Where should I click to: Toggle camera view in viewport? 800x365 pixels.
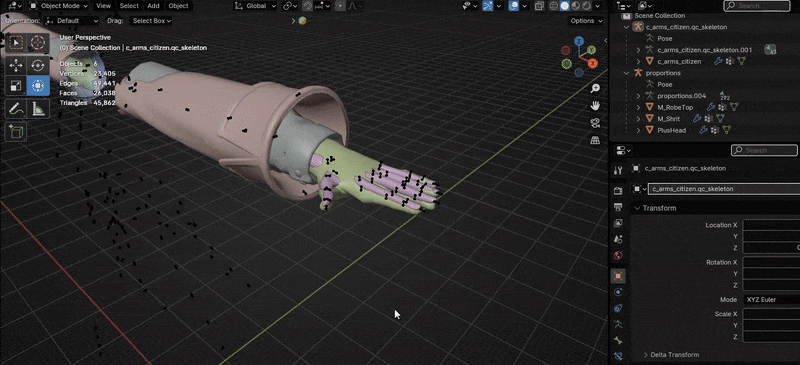tap(595, 123)
